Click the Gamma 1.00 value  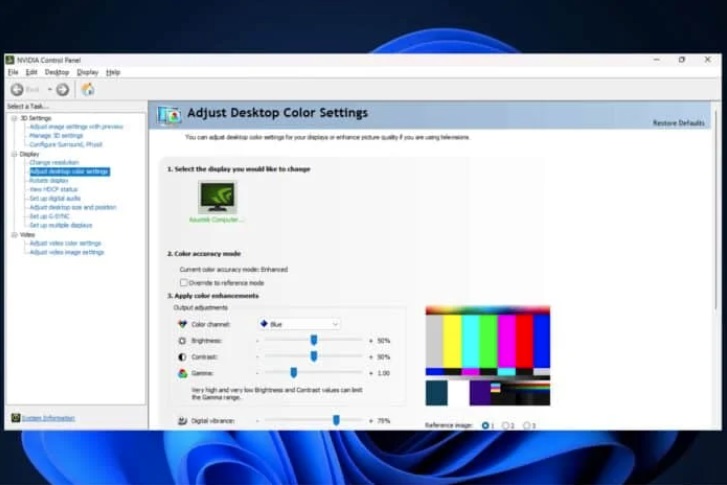(383, 373)
